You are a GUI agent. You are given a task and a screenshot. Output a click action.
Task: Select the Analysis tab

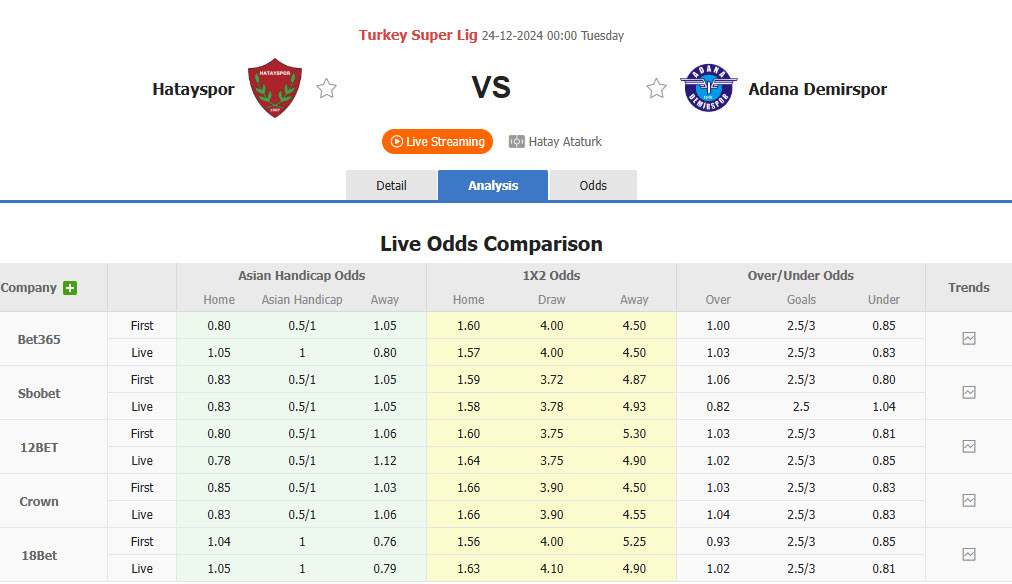pyautogui.click(x=492, y=185)
